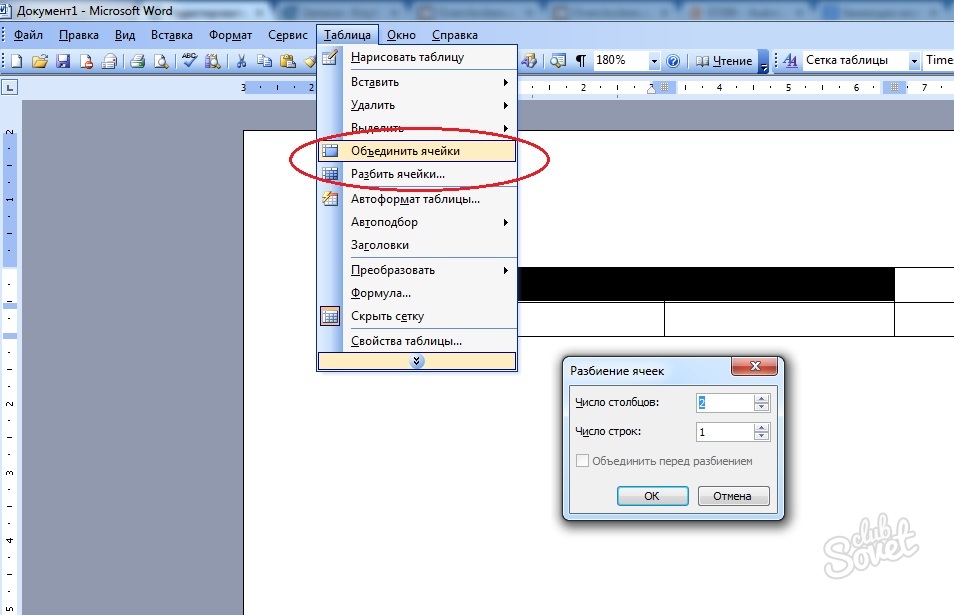954x615 pixels.
Task: Copy the selection with the Copy icon
Action: (264, 61)
